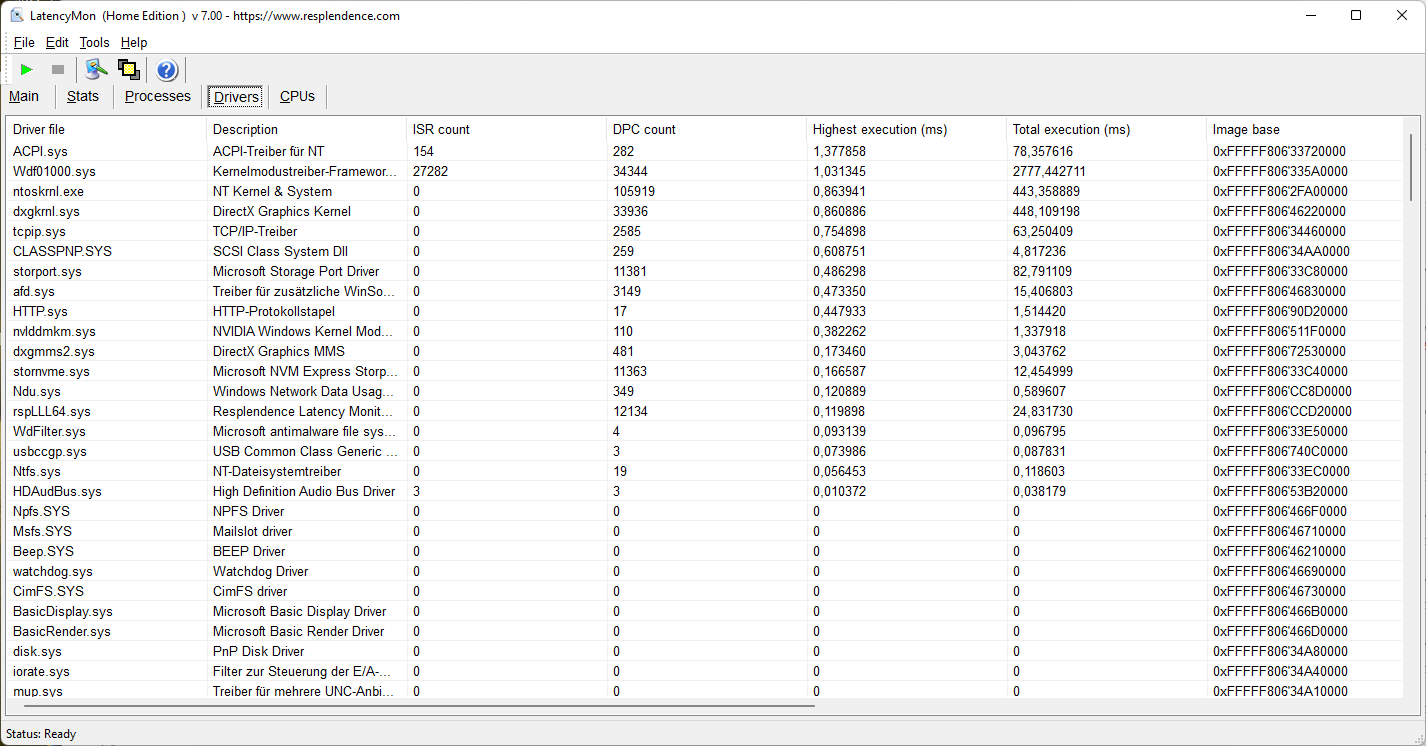Screen dimensions: 1426x746
Task: Sort list by DPC count header
Action: point(644,129)
